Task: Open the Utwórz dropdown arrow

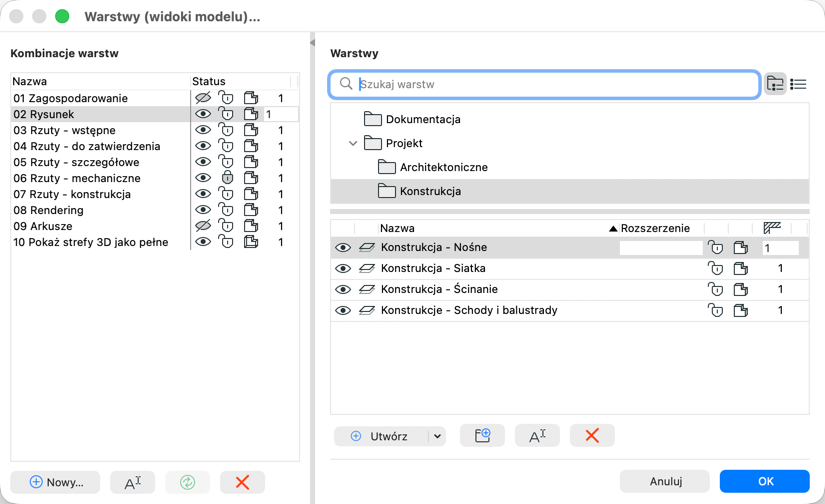Action: pos(437,436)
